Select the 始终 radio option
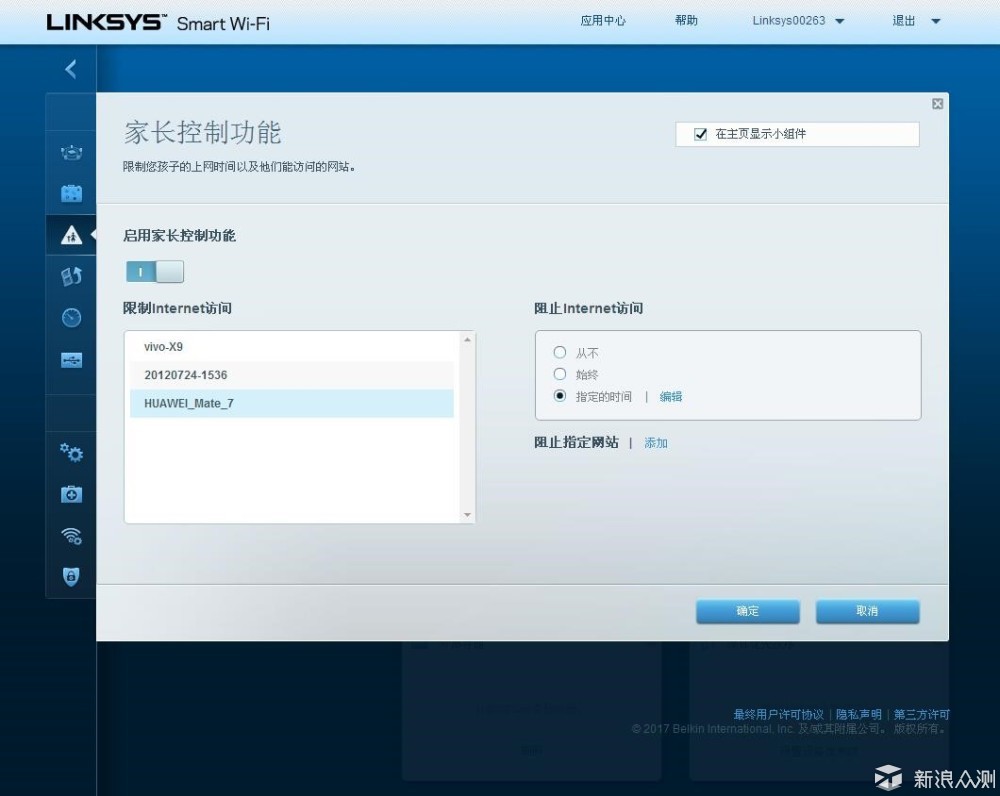1000x796 pixels. click(559, 374)
